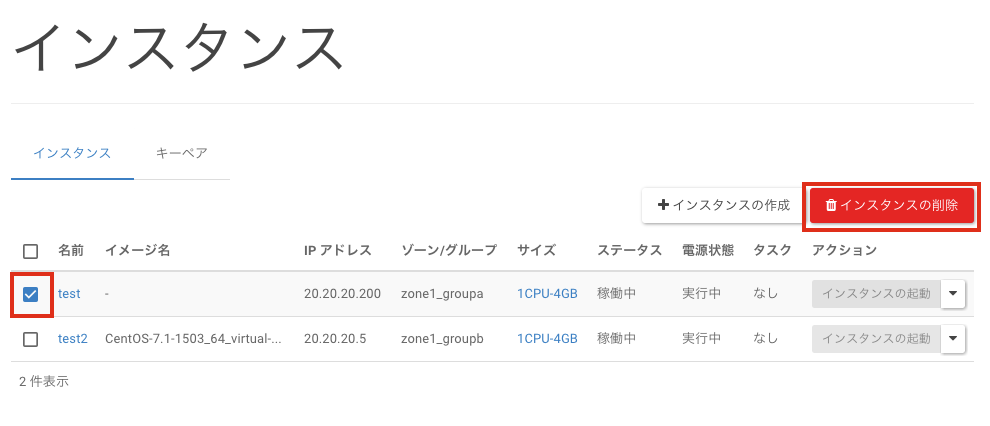Click インスタンスの起動 button in test row

click(876, 294)
